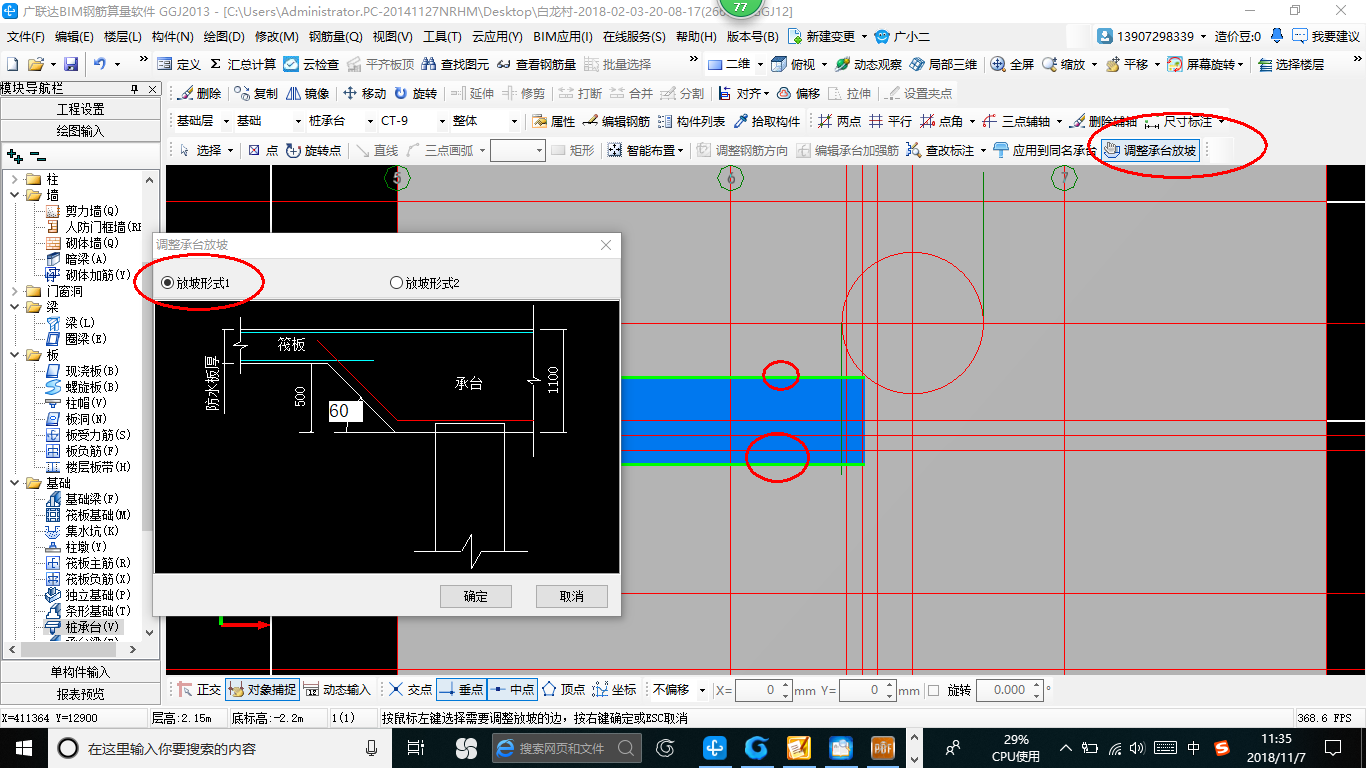Screen dimensions: 1366x768
Task: Select 平行 parallel axis tool
Action: [x=890, y=121]
